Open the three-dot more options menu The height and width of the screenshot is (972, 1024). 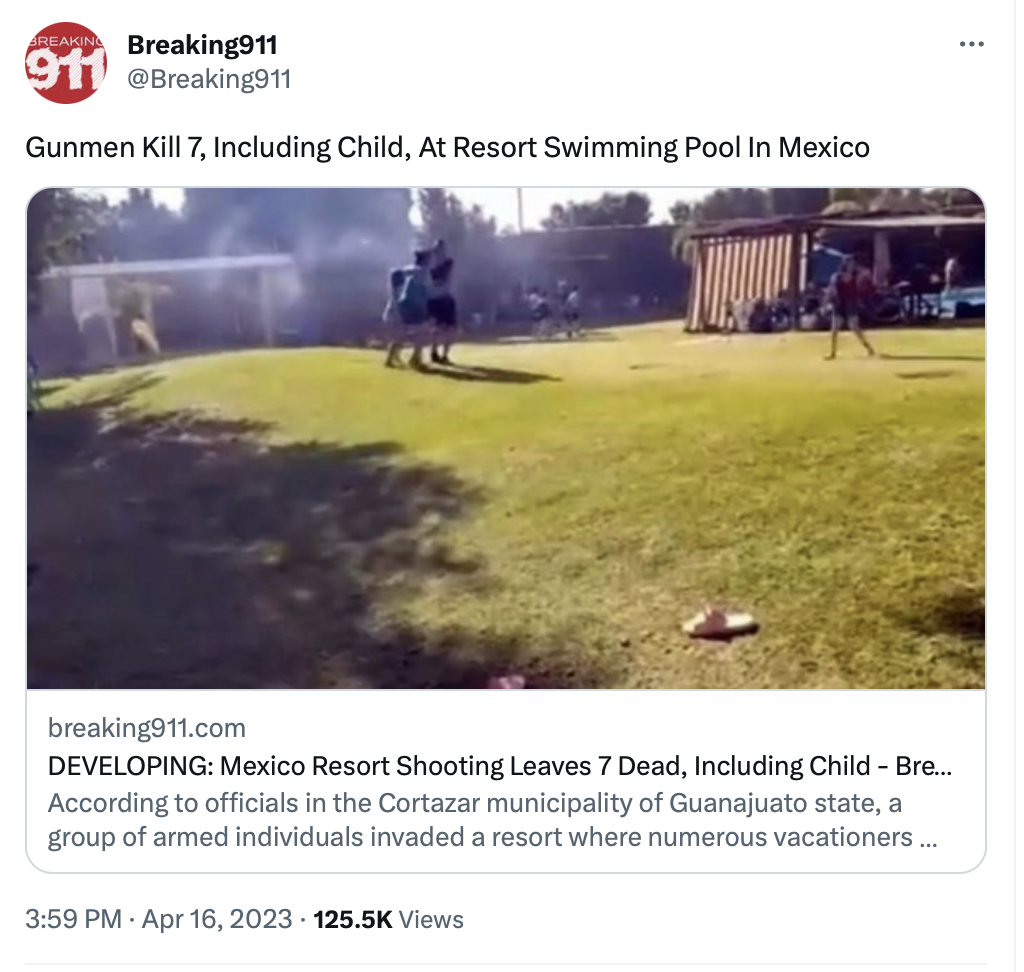971,44
